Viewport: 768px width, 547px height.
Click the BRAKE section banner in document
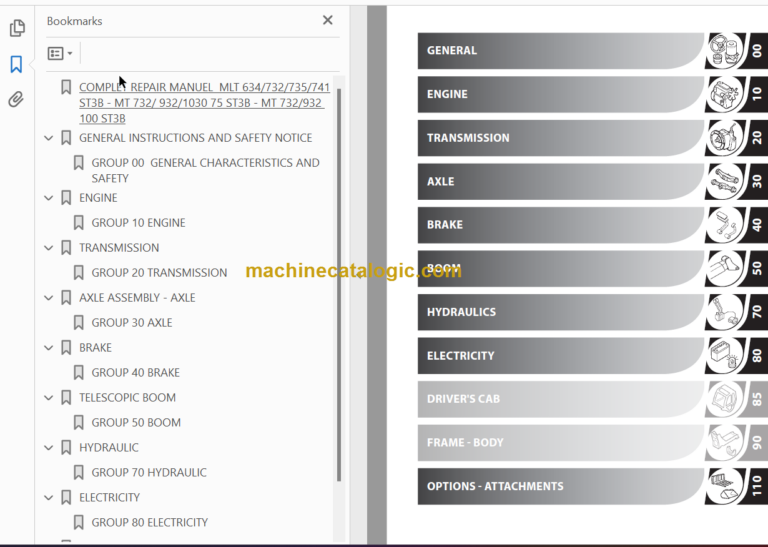(561, 225)
